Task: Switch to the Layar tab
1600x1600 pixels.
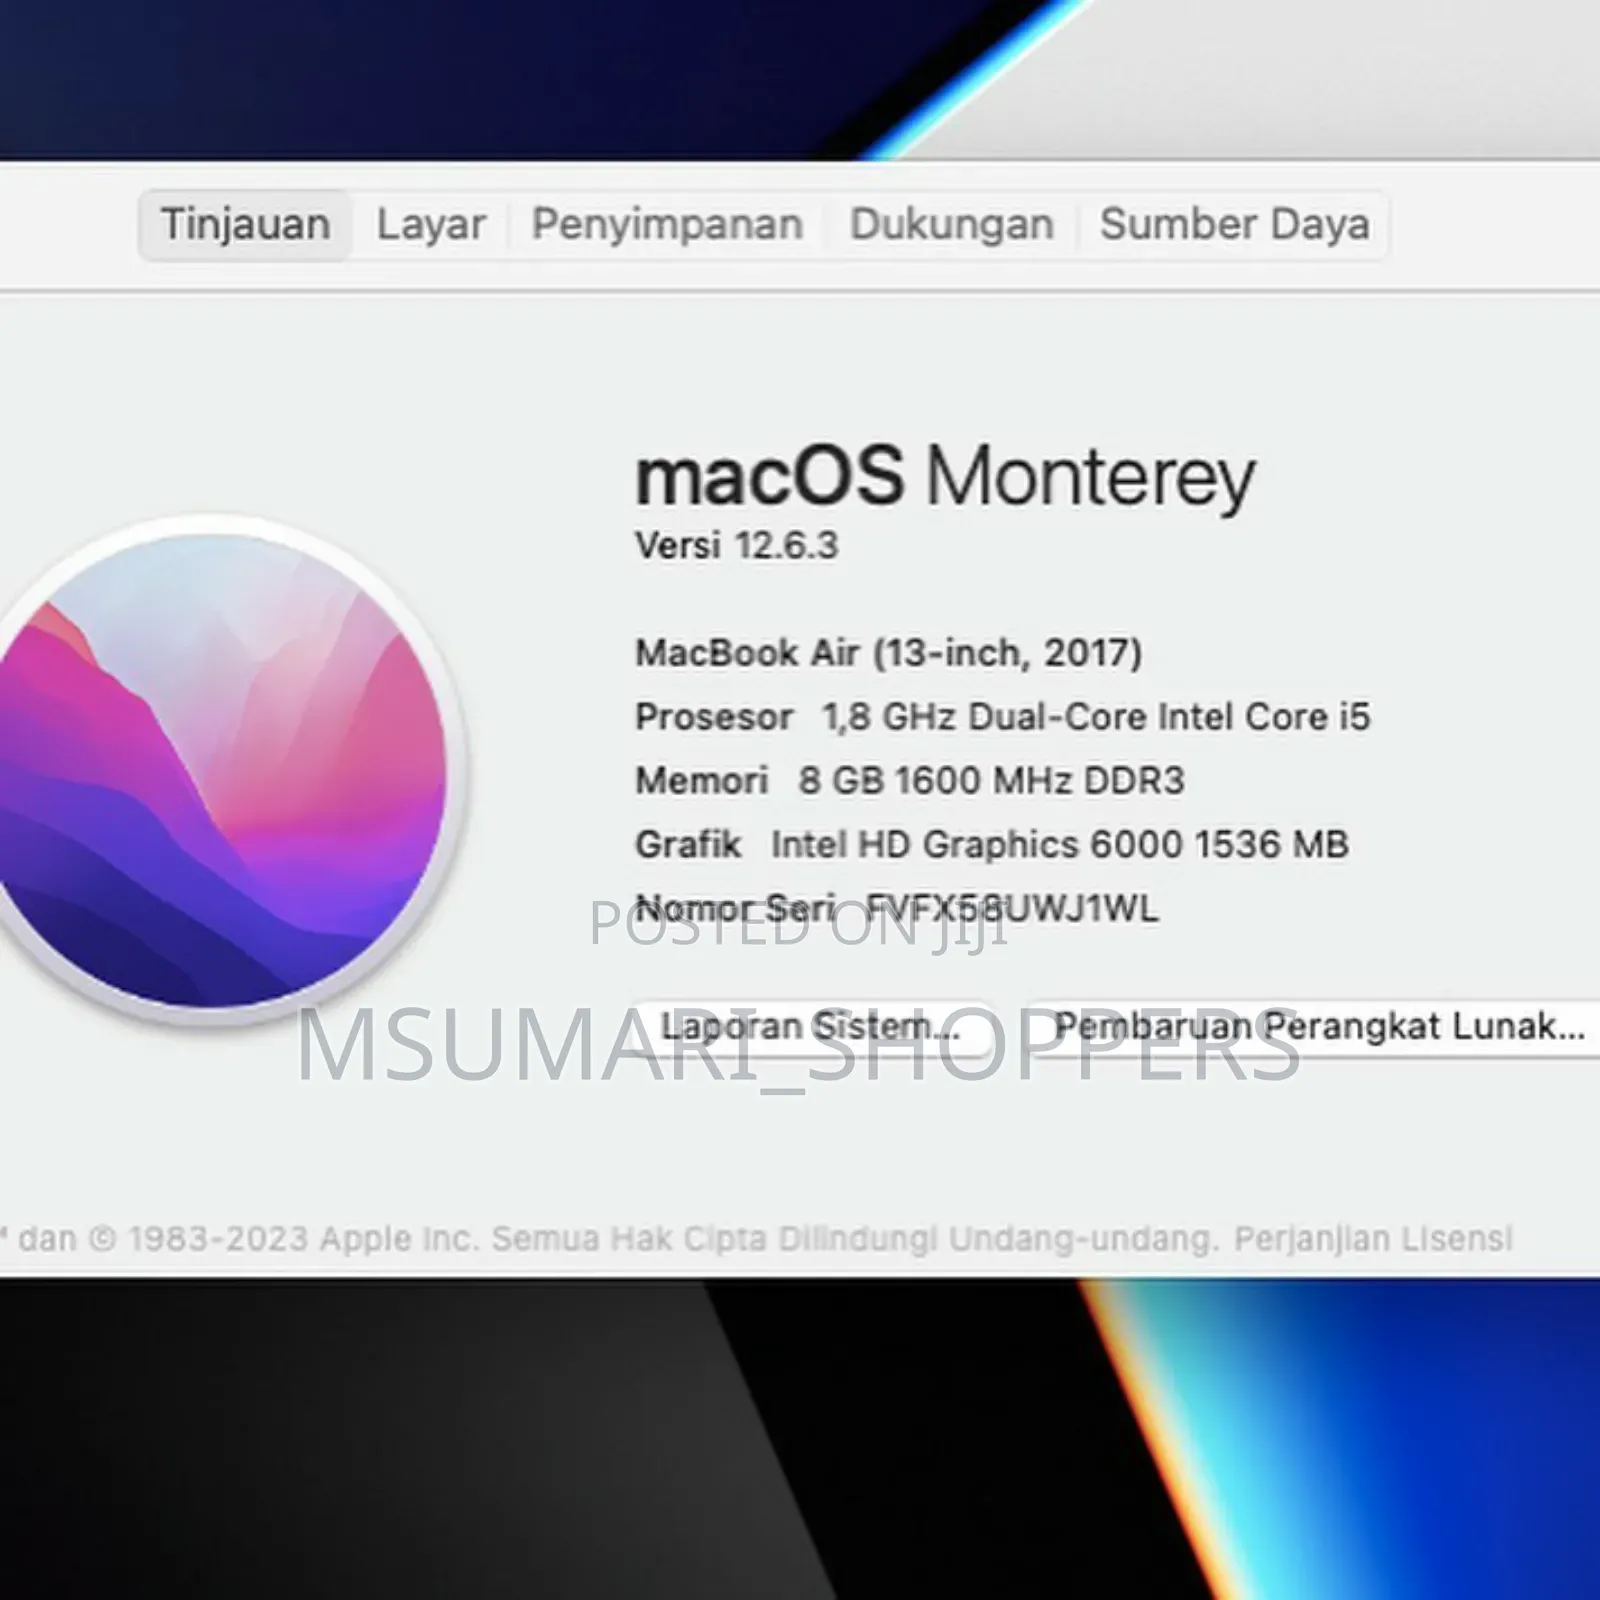Action: pos(431,225)
